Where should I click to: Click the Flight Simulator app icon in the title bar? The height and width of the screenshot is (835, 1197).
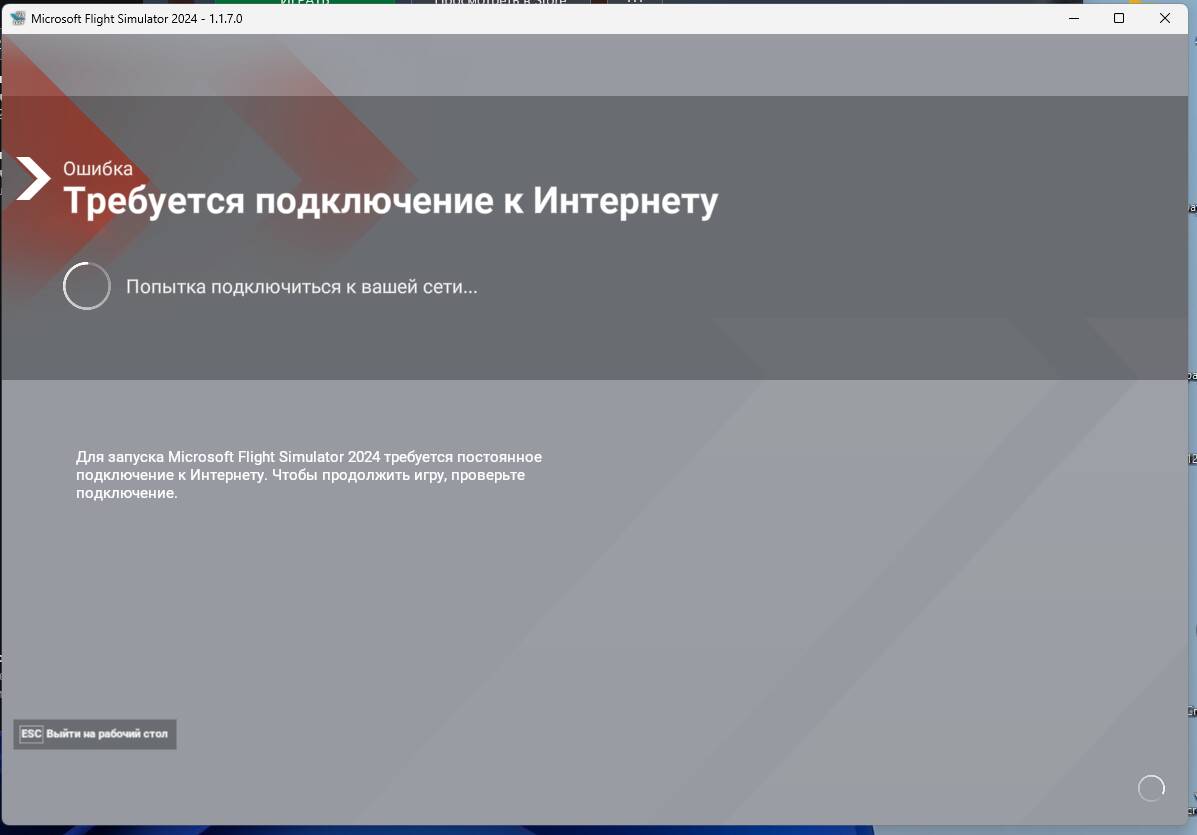pos(18,18)
